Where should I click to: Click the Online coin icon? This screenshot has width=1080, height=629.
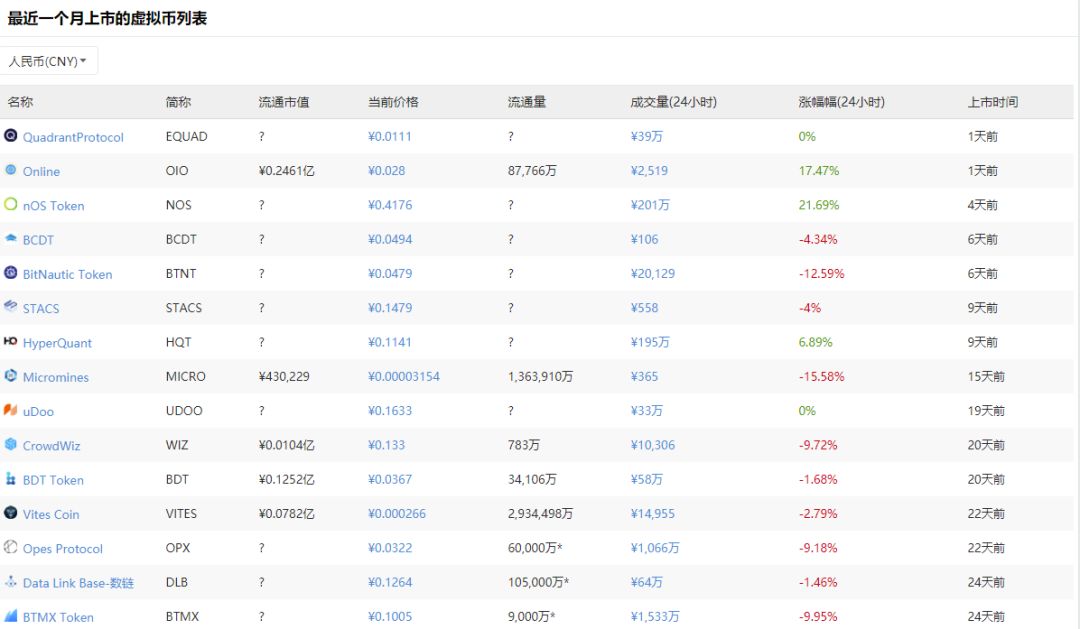(10, 169)
